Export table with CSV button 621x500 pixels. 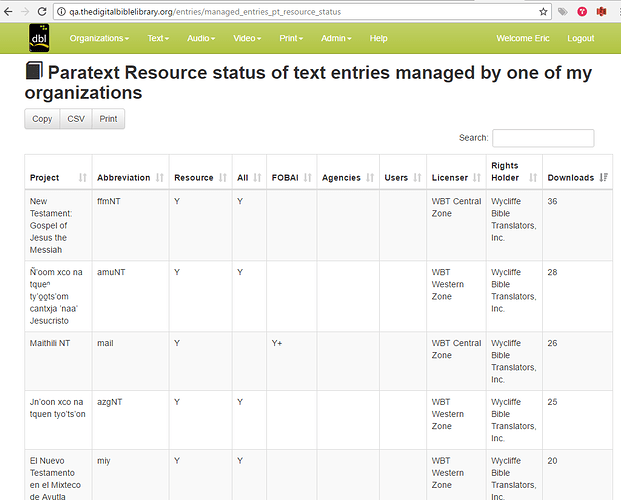click(76, 119)
